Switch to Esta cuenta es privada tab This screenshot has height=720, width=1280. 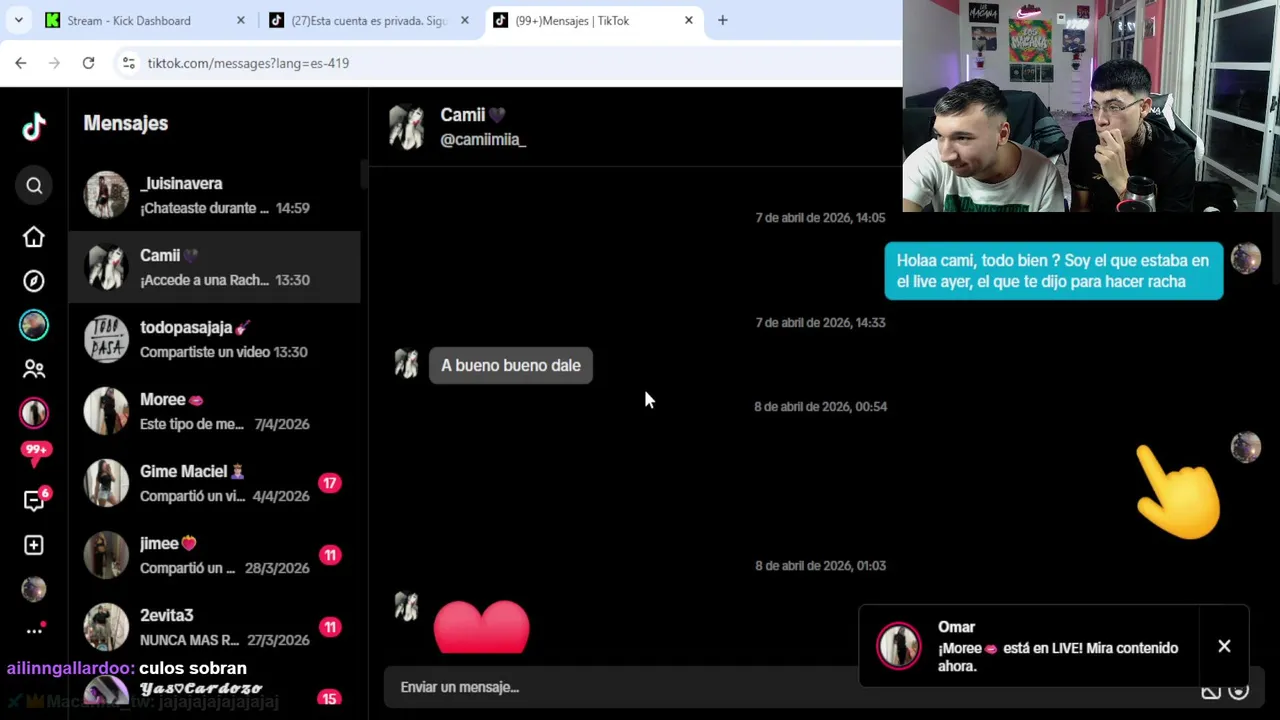[x=369, y=20]
